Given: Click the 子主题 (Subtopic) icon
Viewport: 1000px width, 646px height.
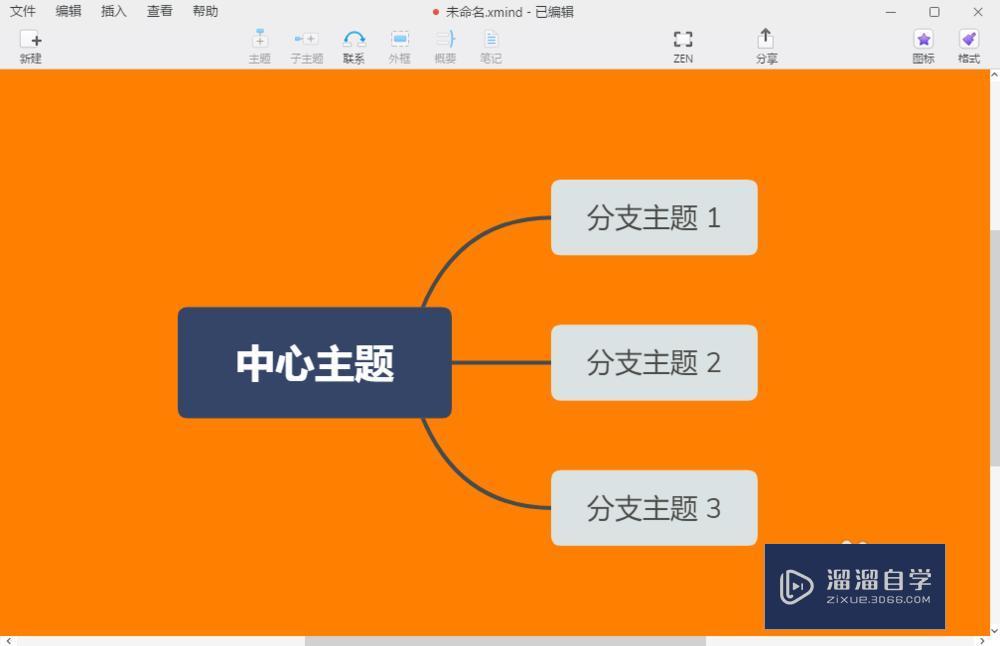Looking at the screenshot, I should (306, 46).
